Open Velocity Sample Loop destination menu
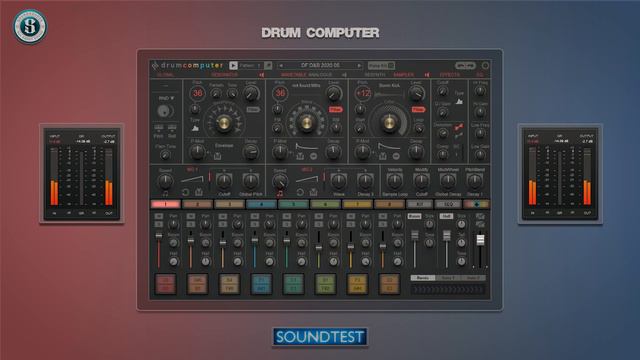This screenshot has height=360, width=640. (395, 194)
